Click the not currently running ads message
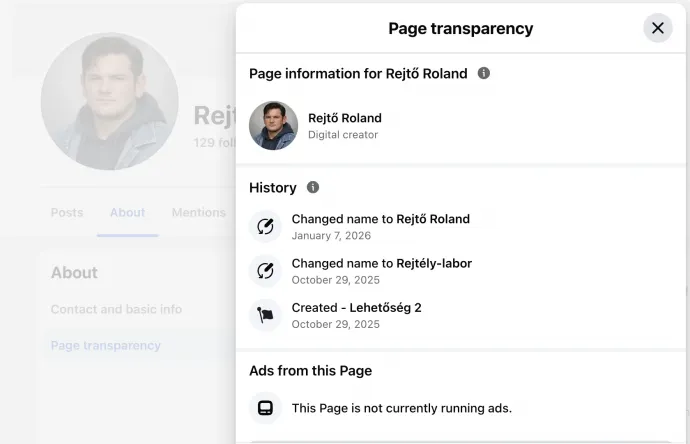This screenshot has height=444, width=690. (401, 408)
